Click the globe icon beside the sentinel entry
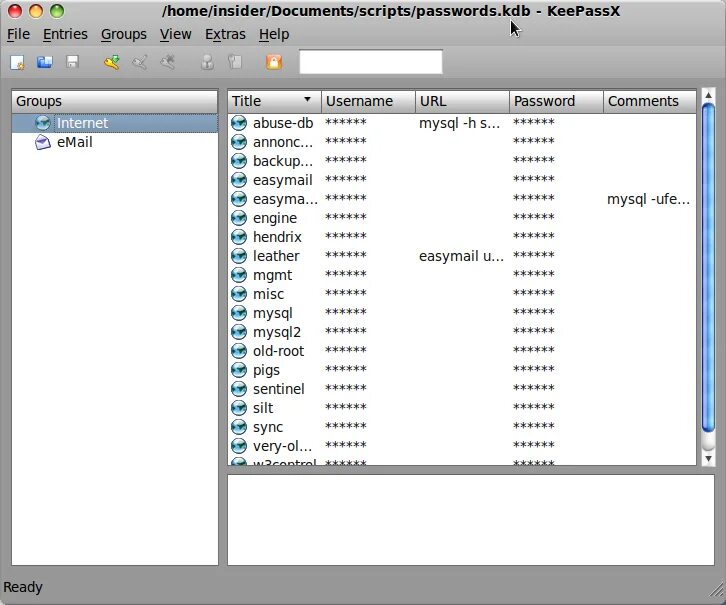726x605 pixels. click(x=239, y=388)
